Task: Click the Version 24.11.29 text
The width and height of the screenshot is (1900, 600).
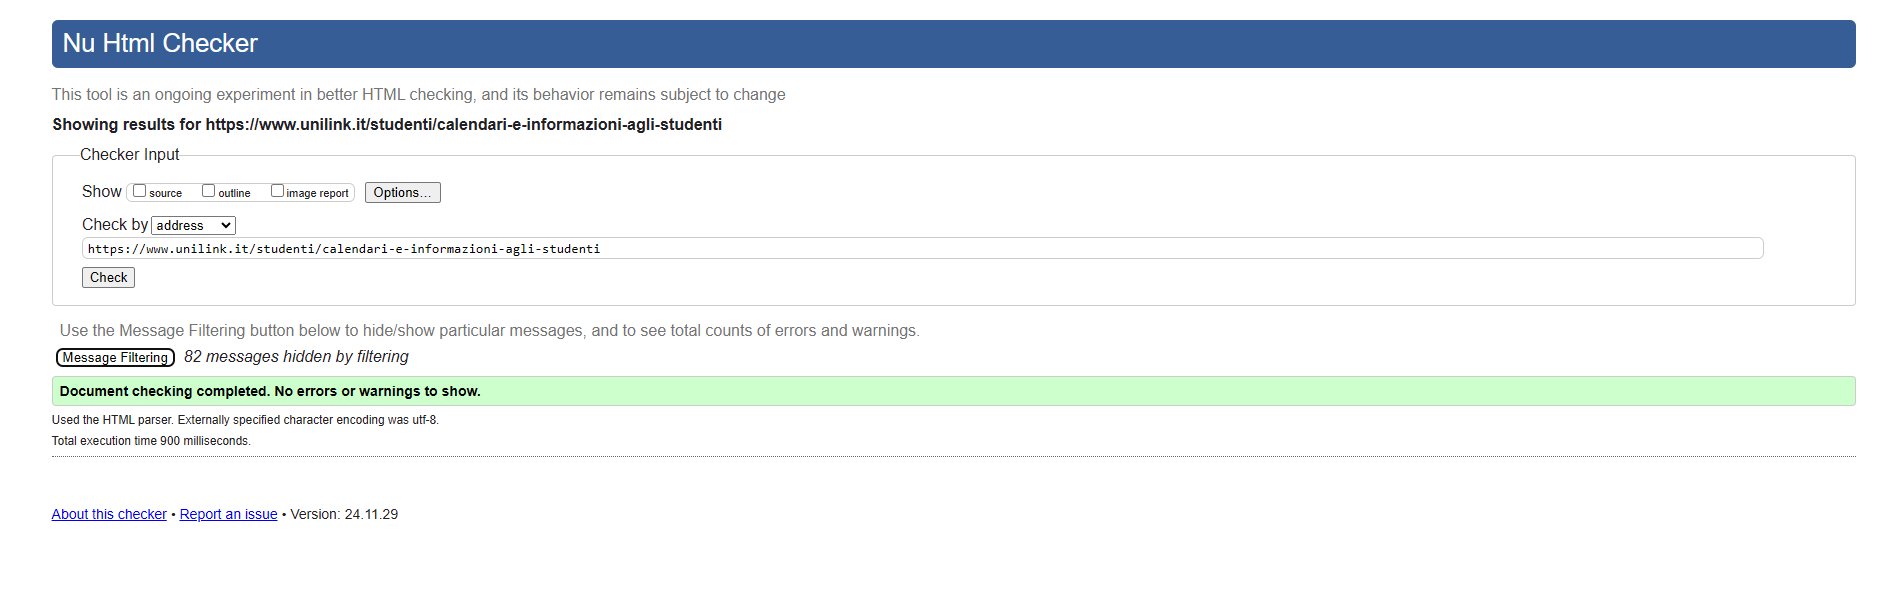Action: (344, 514)
